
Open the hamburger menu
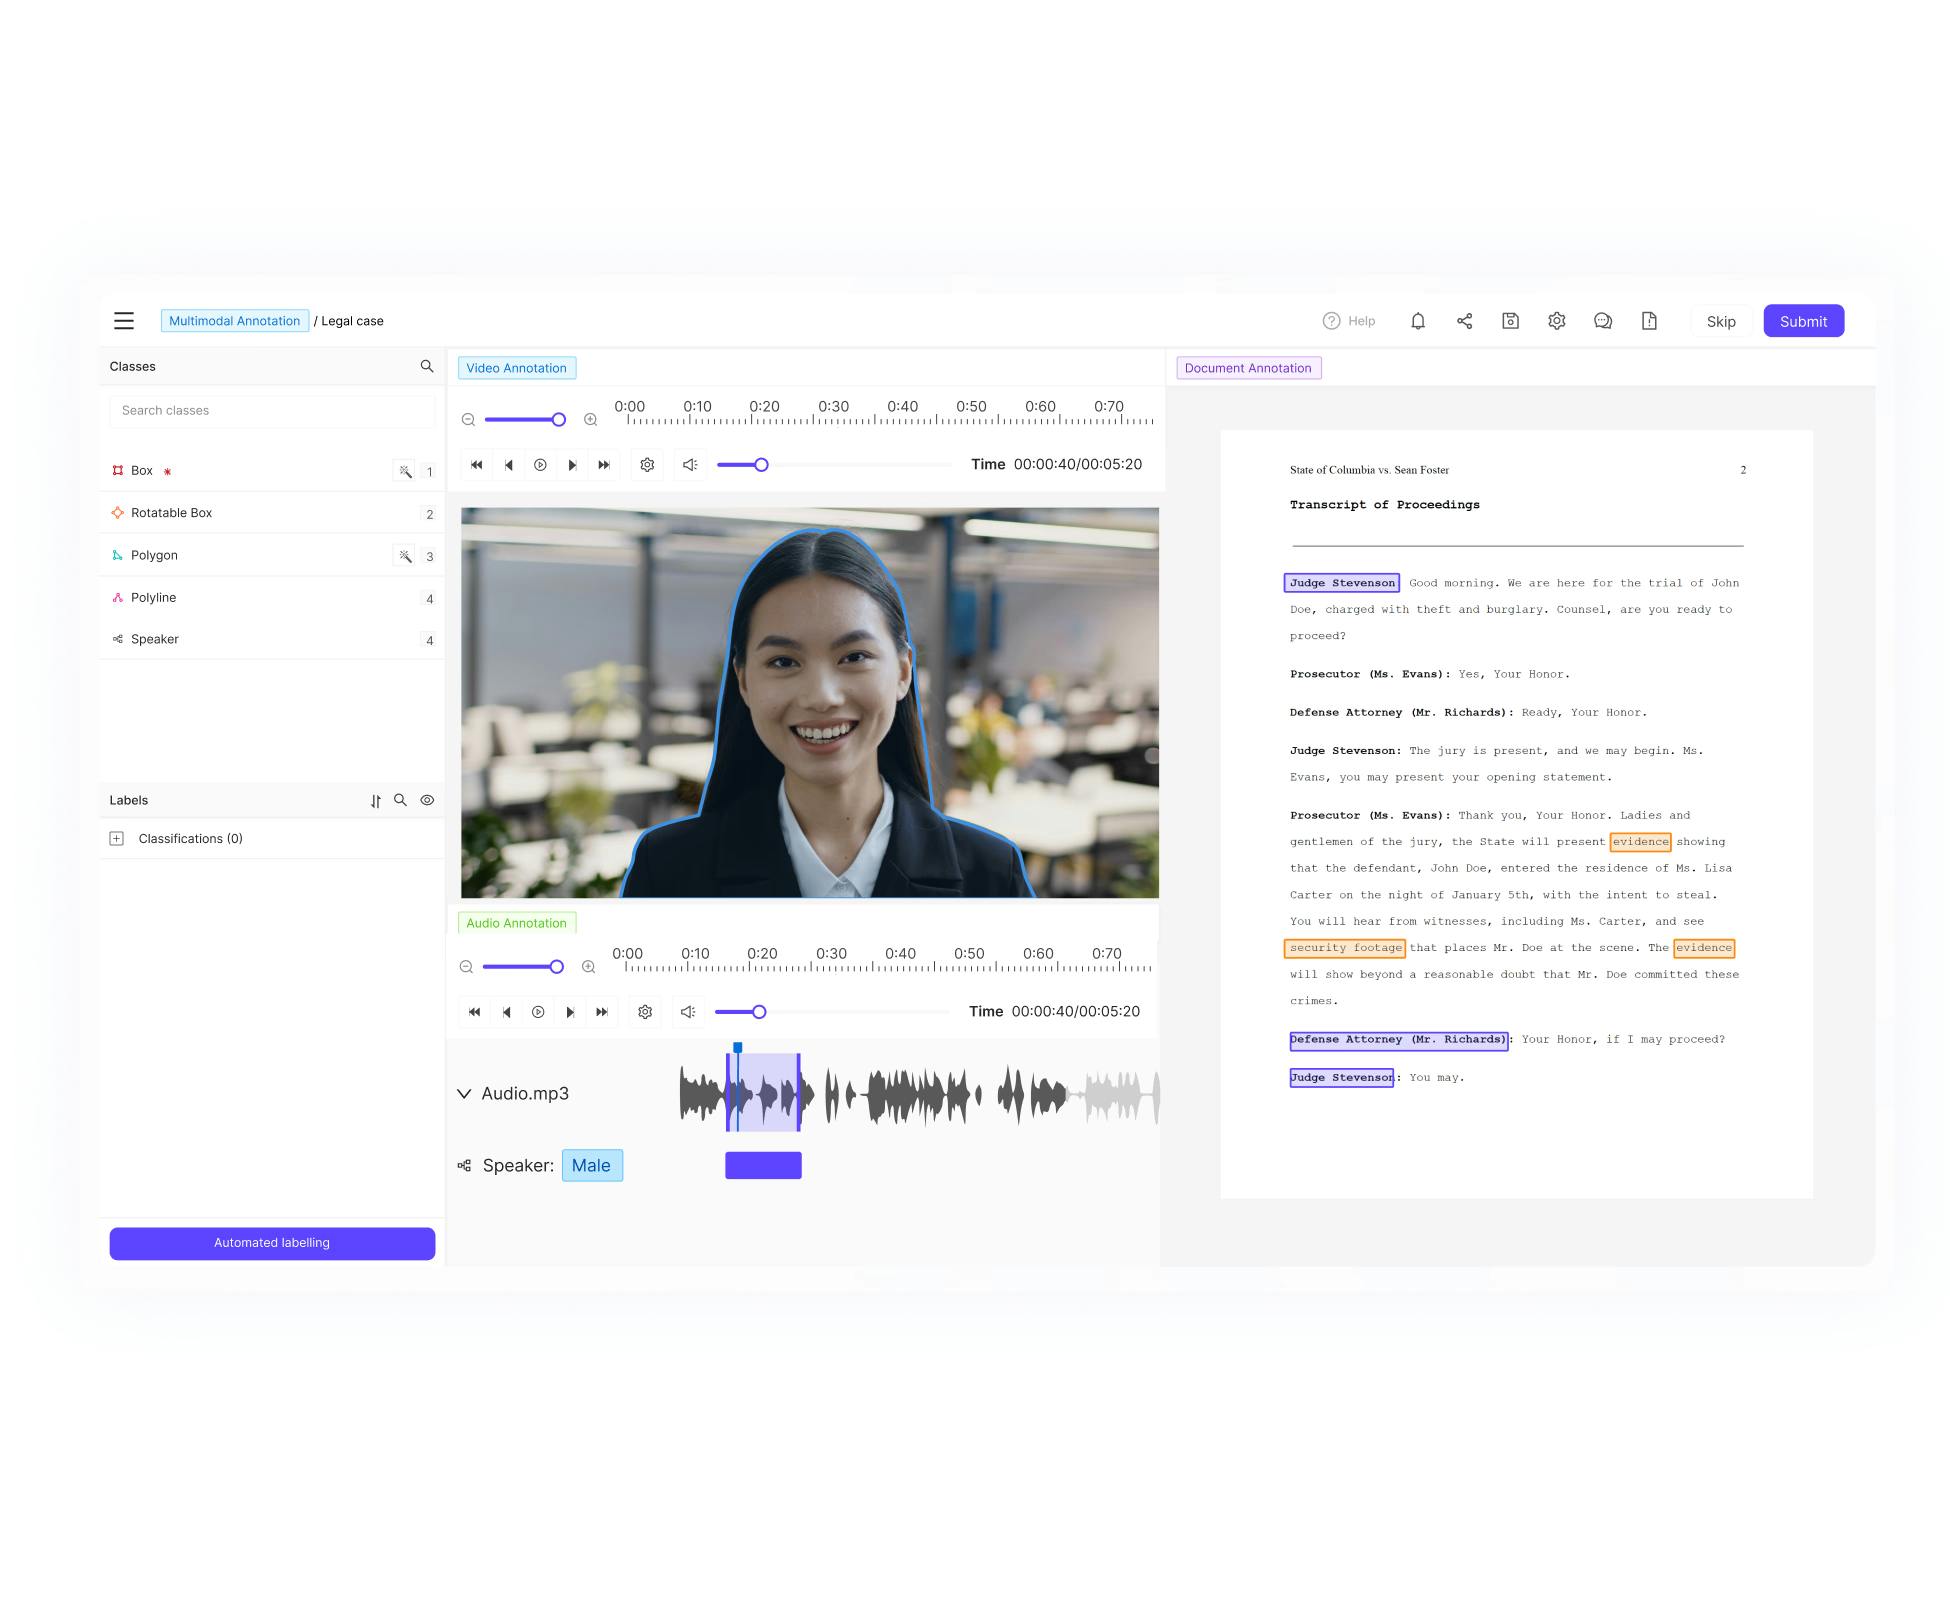click(124, 321)
